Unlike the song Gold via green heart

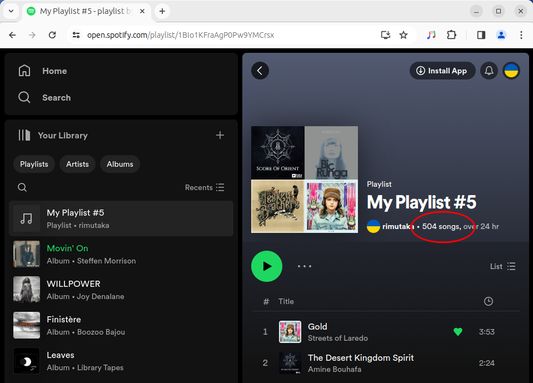tap(458, 331)
